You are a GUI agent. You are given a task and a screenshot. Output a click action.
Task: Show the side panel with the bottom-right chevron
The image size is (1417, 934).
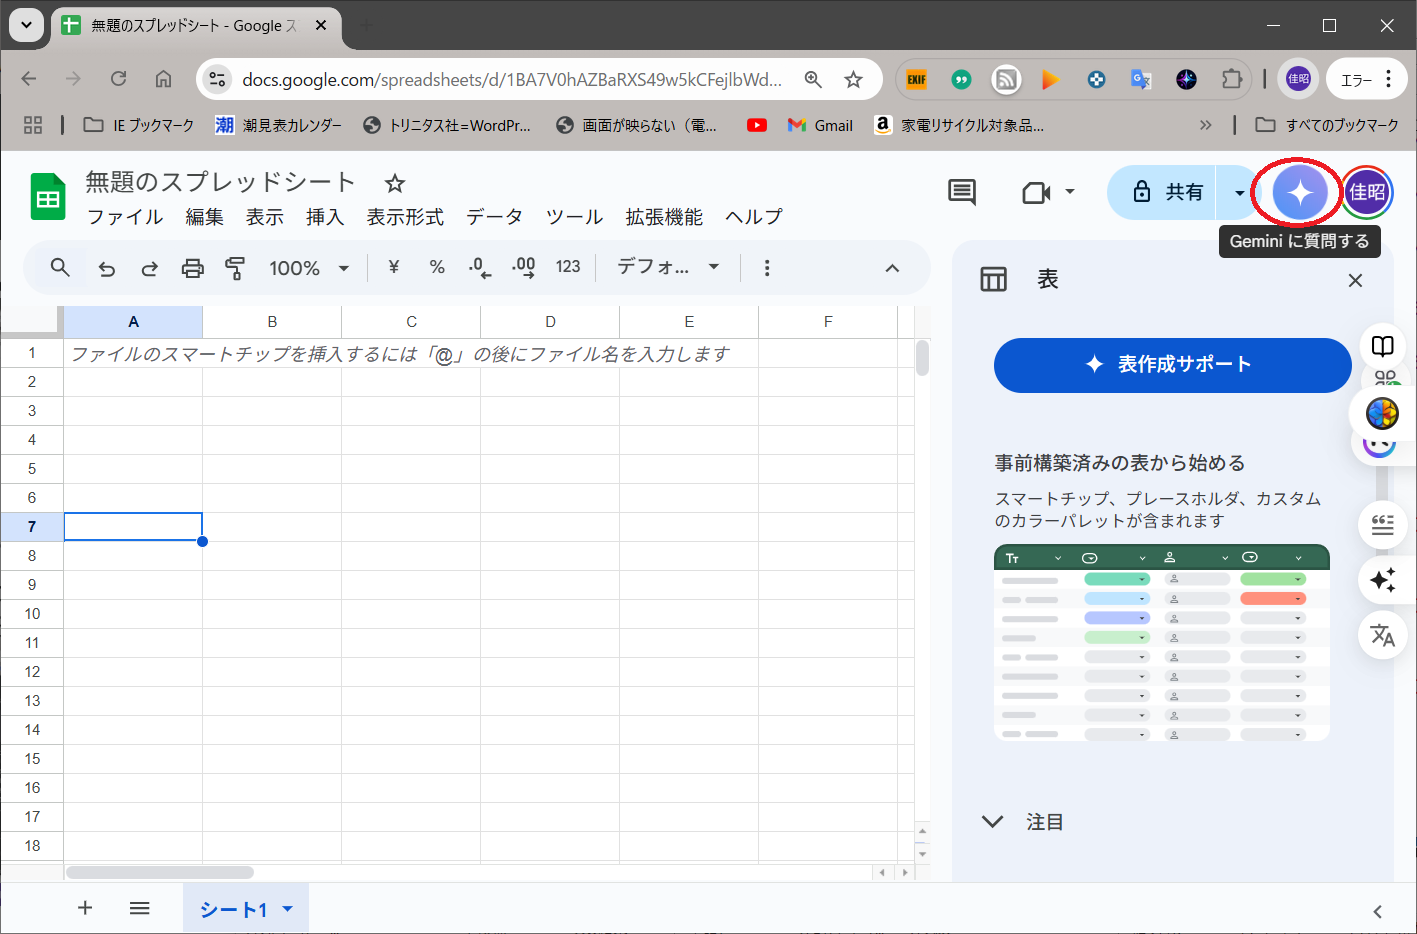[x=1377, y=911]
